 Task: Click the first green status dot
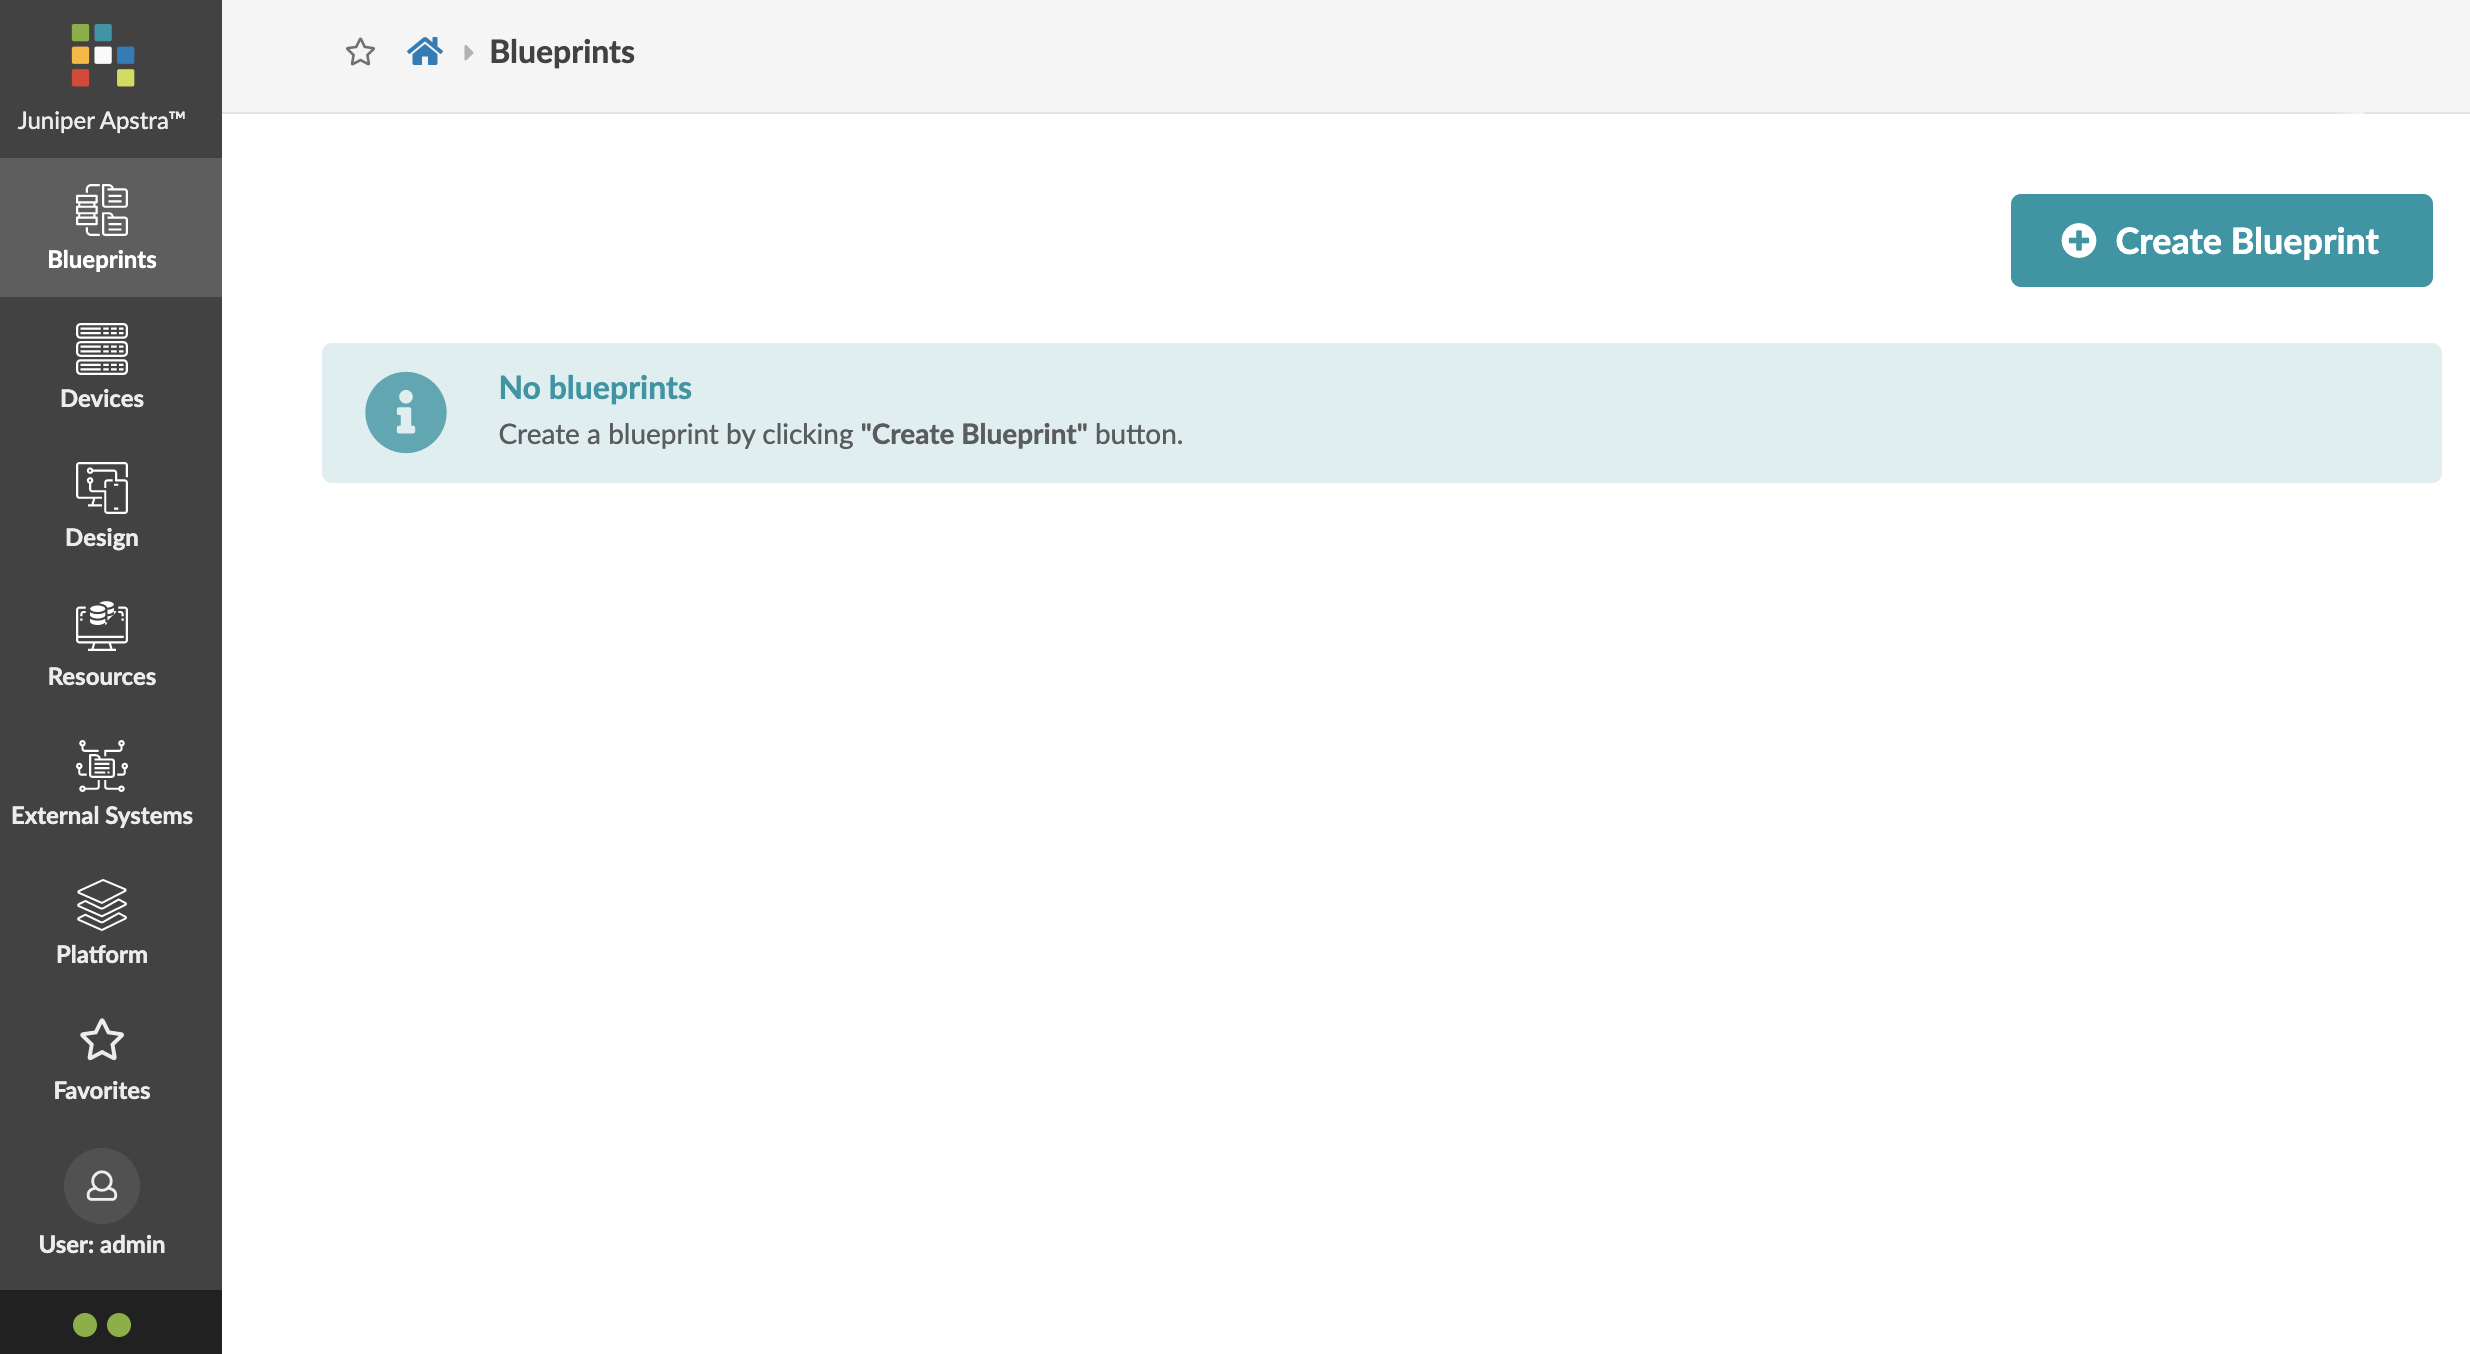click(85, 1325)
